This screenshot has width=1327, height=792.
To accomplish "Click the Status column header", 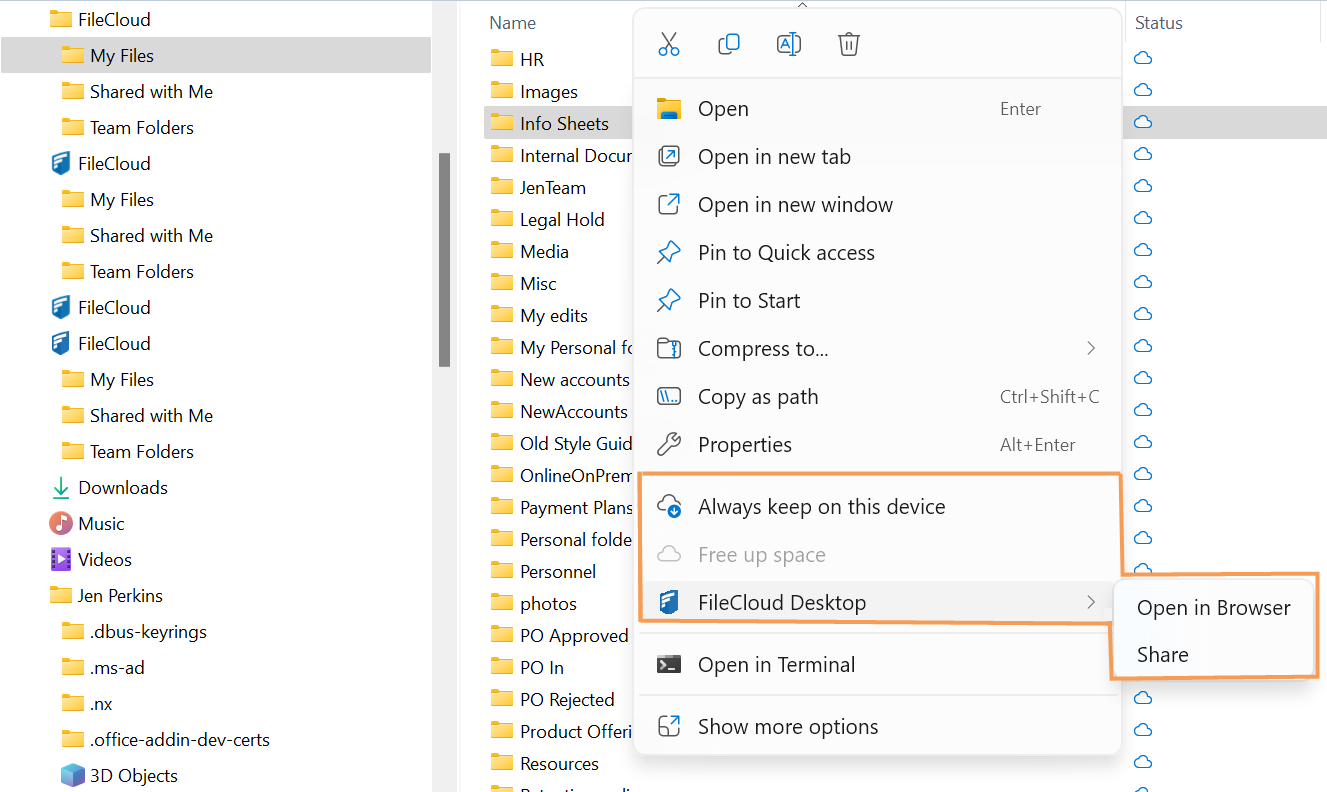I will [1159, 23].
